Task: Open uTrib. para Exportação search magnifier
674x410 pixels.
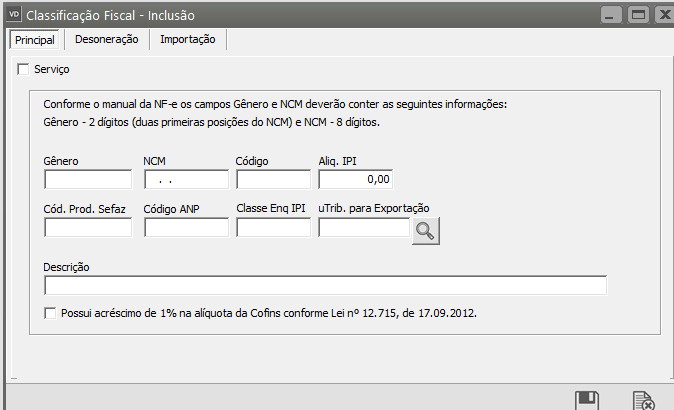Action: [x=426, y=230]
